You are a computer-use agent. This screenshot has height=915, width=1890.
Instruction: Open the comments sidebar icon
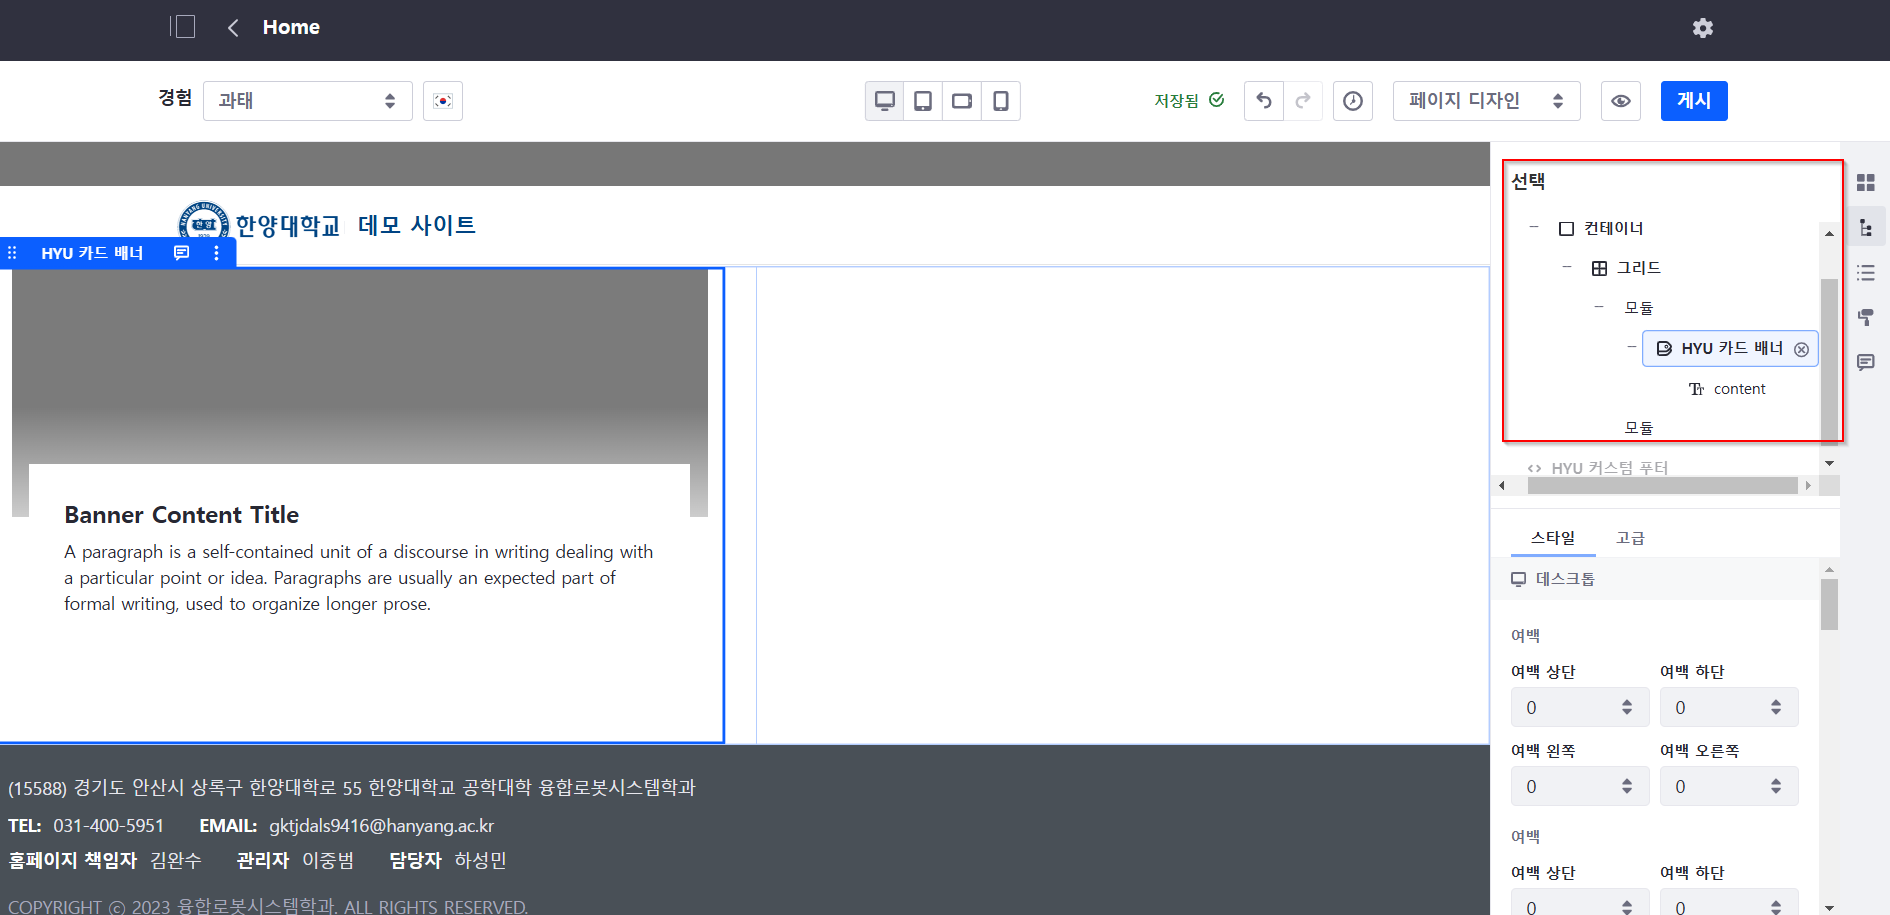coord(1865,362)
